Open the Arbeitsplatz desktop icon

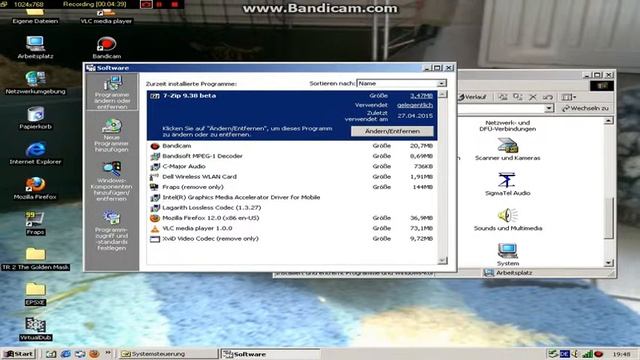click(x=36, y=47)
